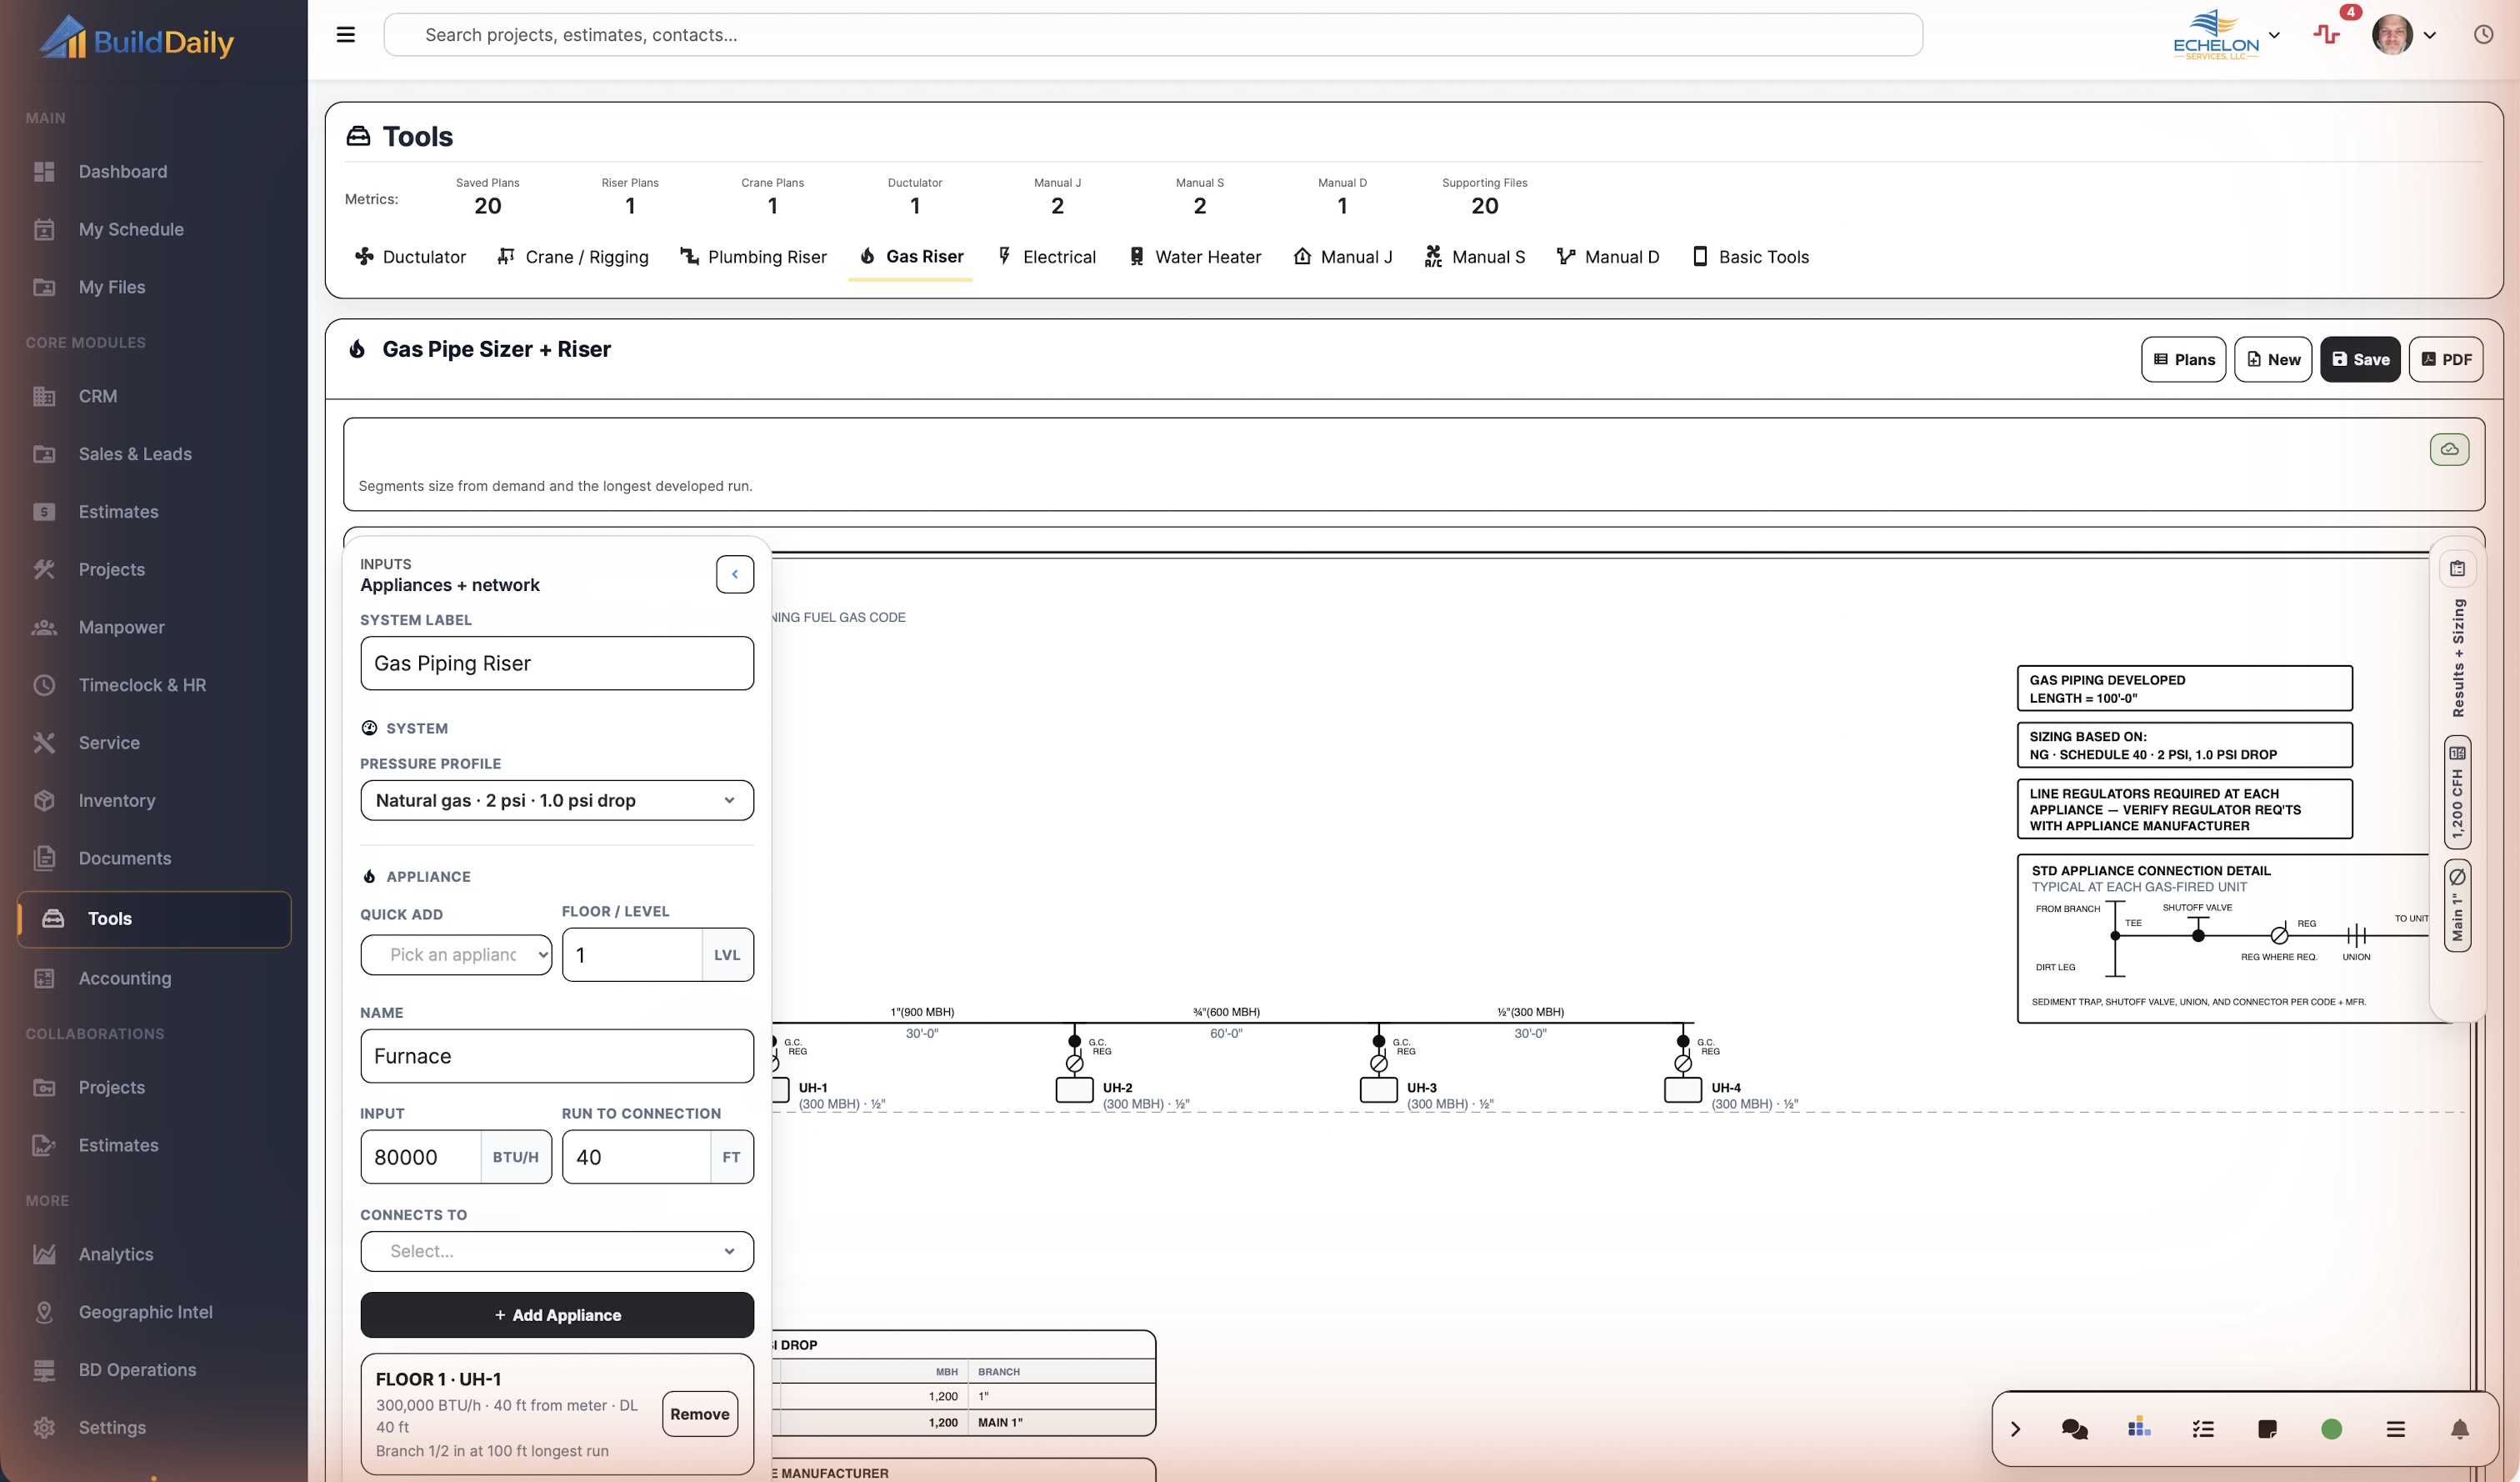Viewport: 2520px width, 1482px height.
Task: Click the green status dot
Action: pos(2332,1429)
